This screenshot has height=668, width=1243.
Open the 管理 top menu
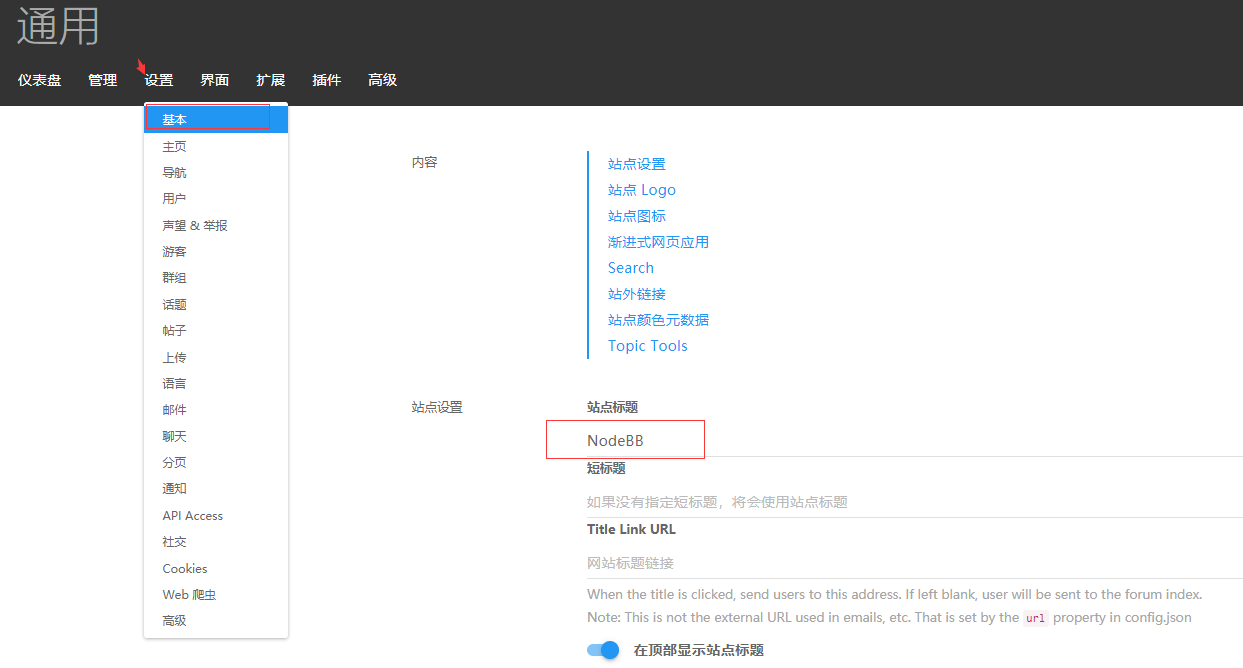pyautogui.click(x=102, y=80)
